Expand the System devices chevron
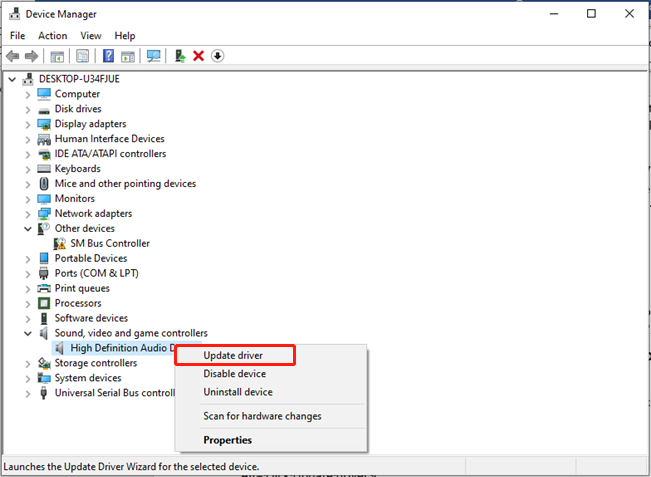 tap(27, 379)
